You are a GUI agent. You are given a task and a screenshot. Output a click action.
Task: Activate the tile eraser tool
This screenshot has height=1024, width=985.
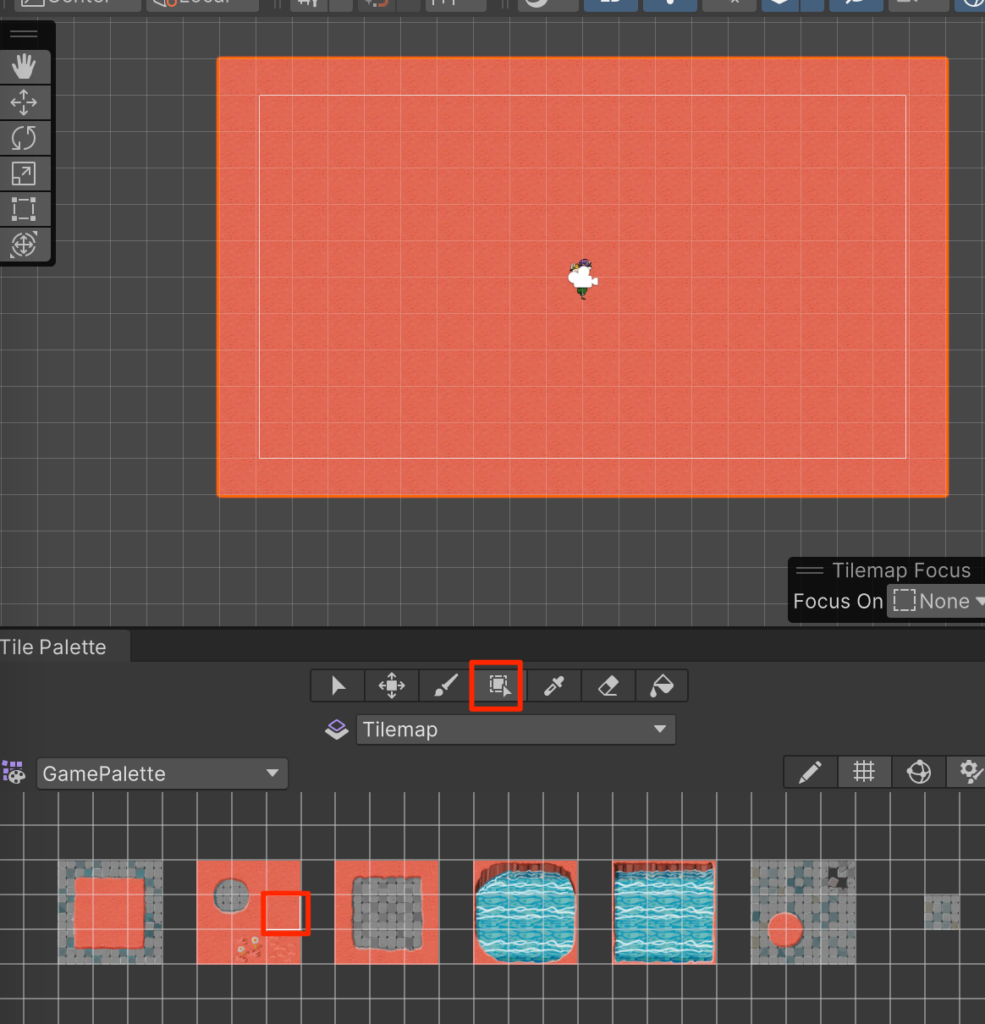pyautogui.click(x=607, y=686)
